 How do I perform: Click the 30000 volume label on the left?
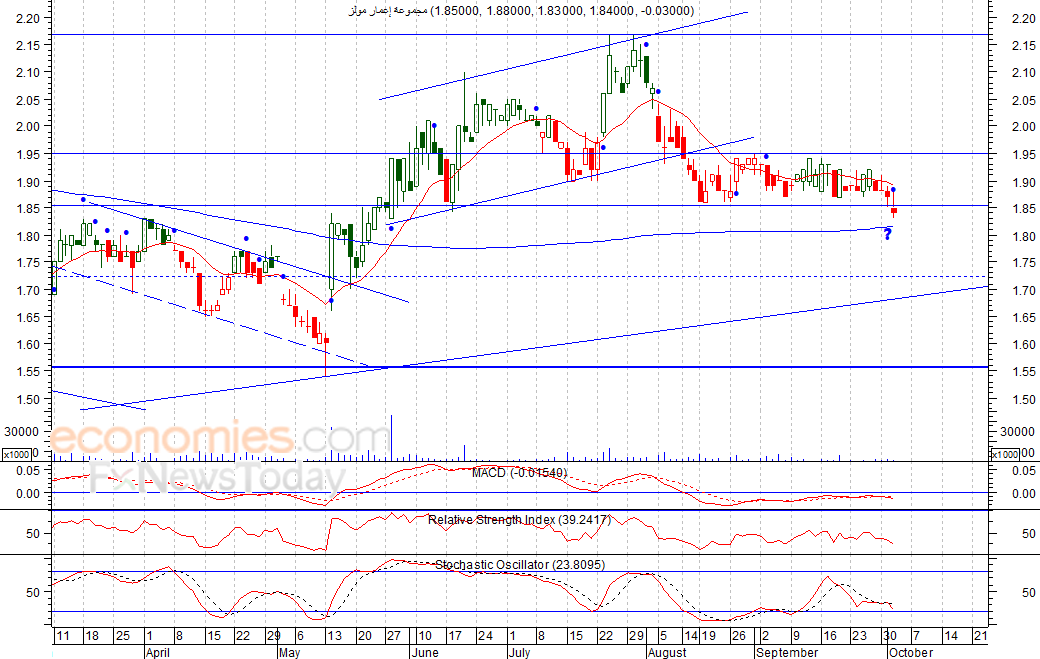[x=21, y=432]
